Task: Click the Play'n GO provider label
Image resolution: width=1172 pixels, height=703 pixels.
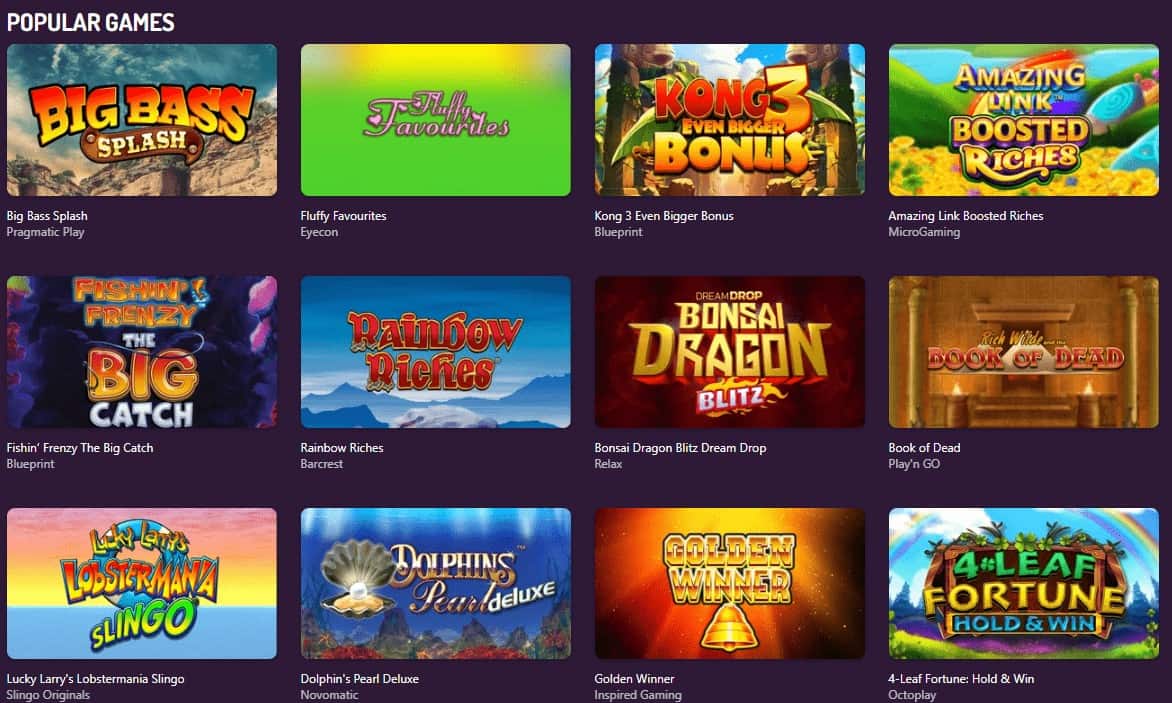Action: click(914, 464)
